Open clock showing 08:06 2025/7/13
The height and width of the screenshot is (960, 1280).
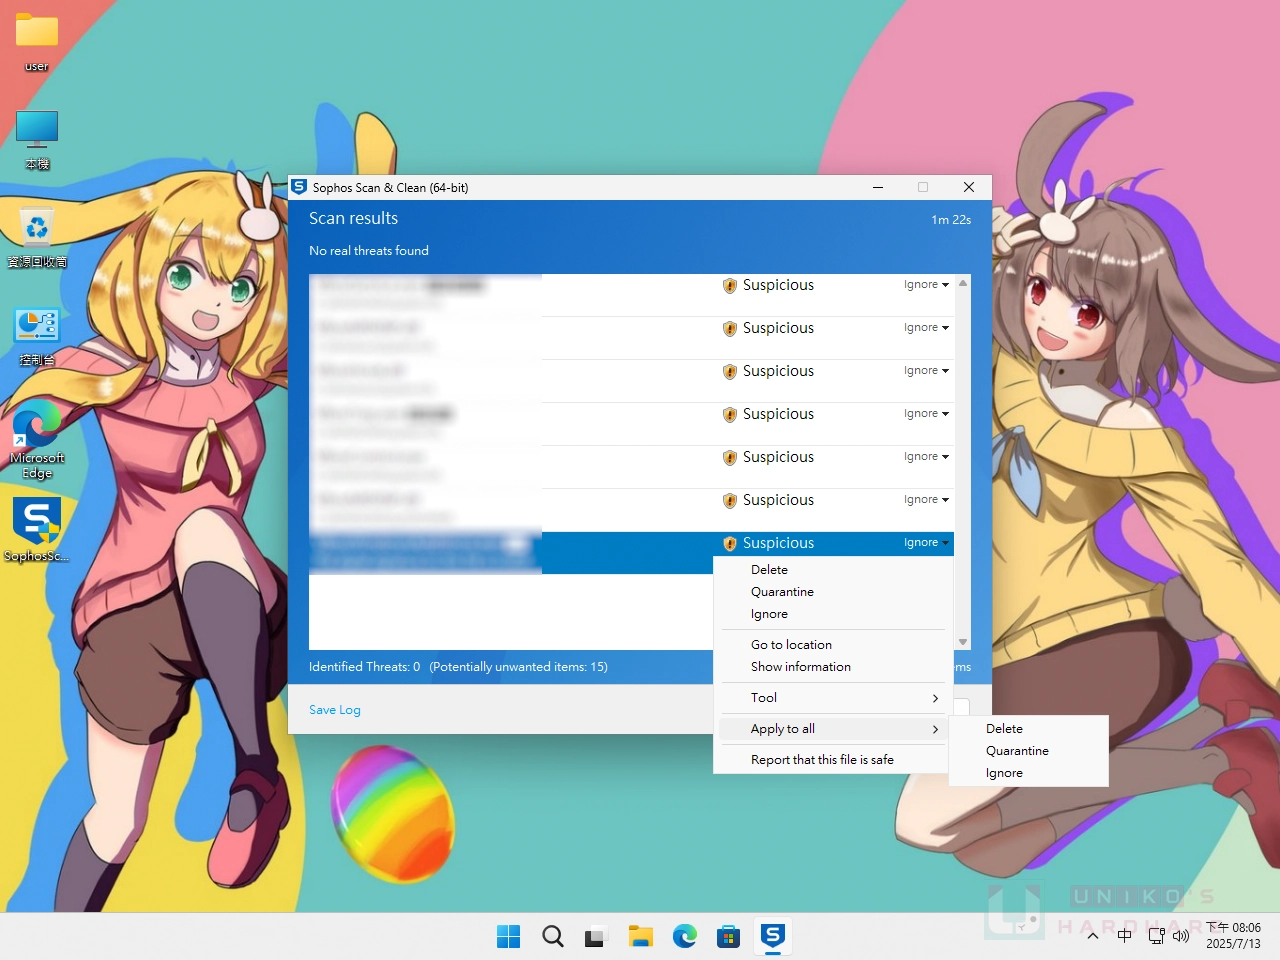pos(1233,936)
